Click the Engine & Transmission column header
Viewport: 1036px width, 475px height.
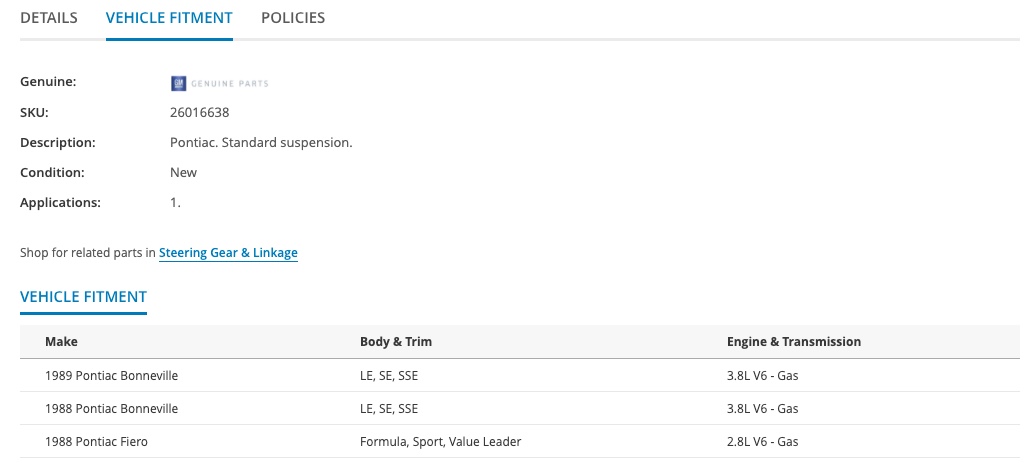point(794,342)
